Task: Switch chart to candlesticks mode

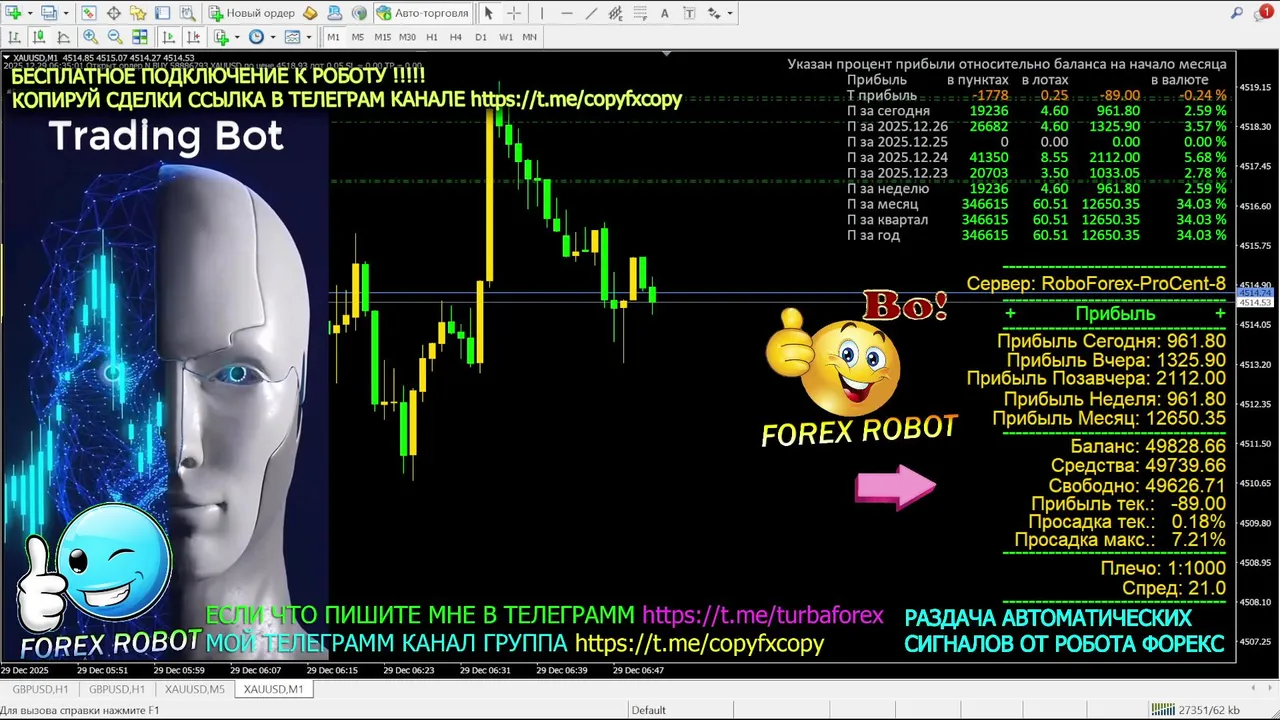Action: tap(39, 37)
